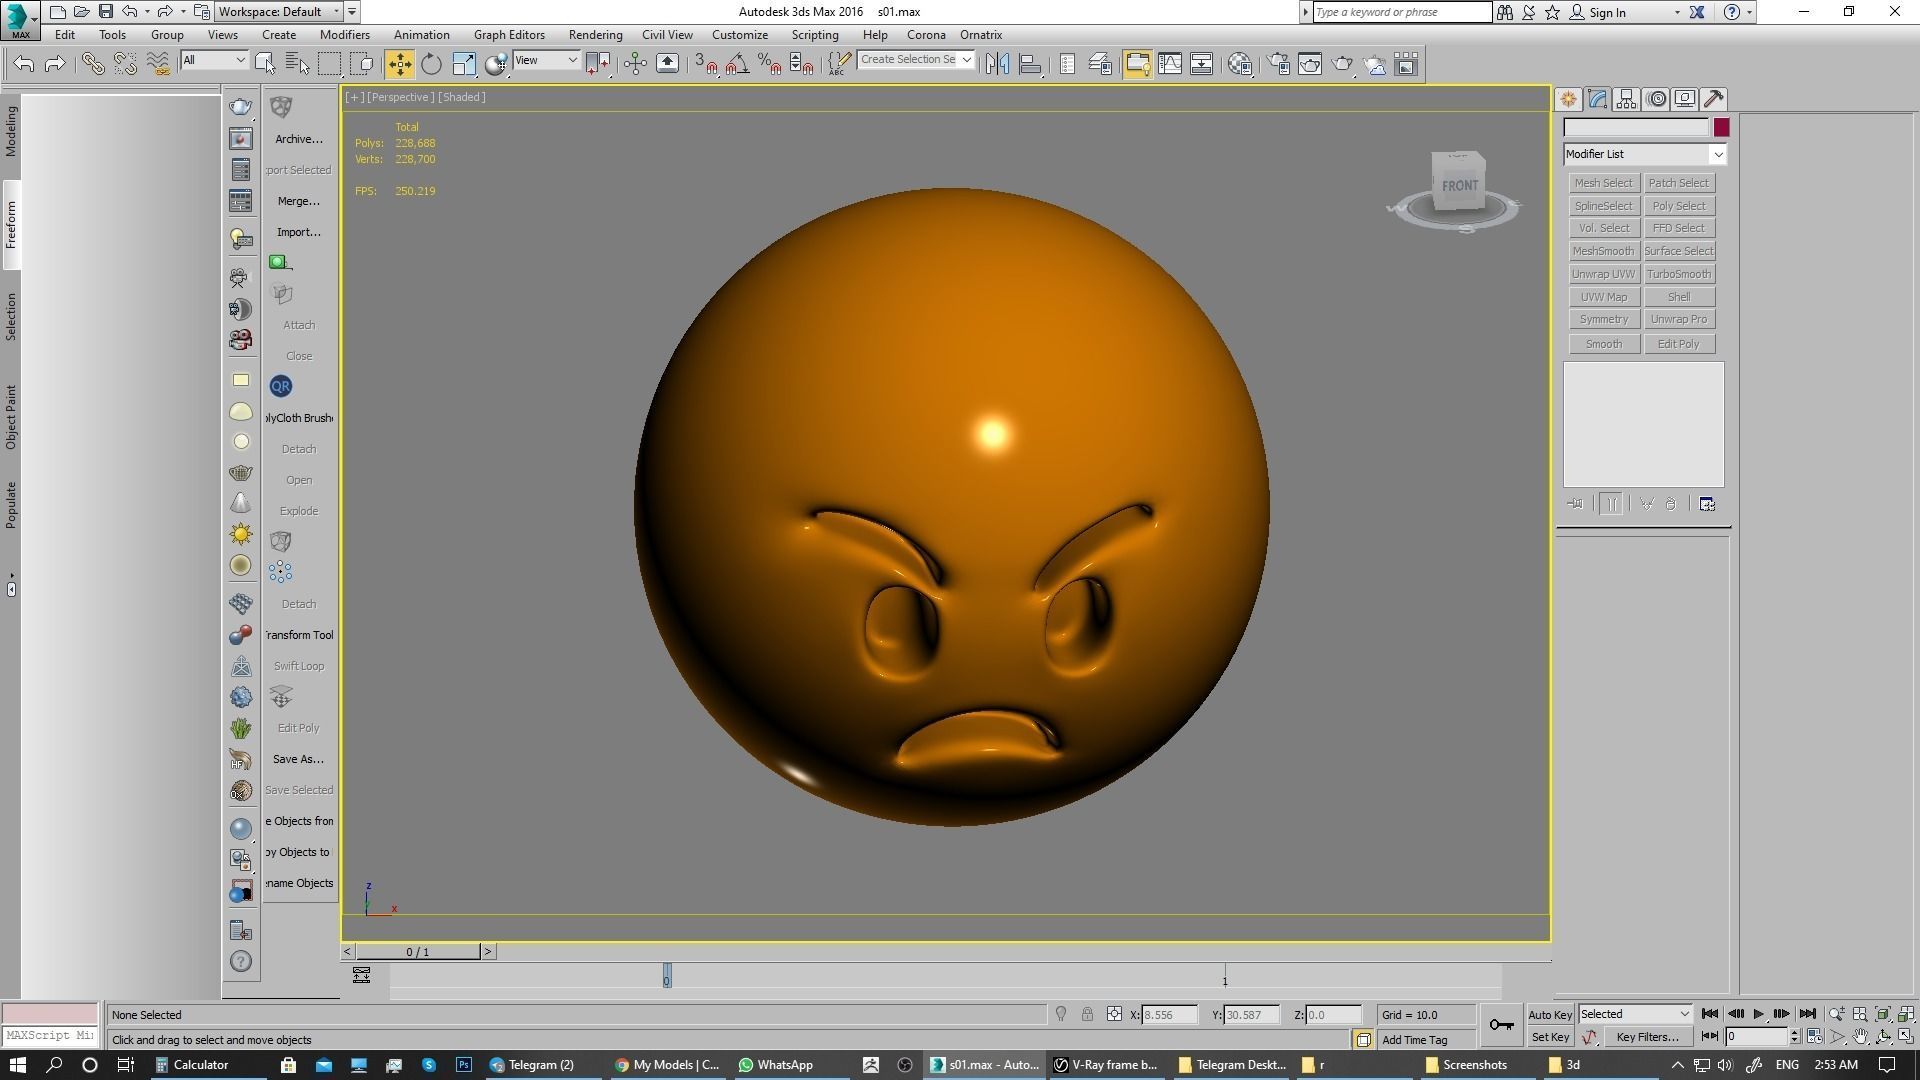The height and width of the screenshot is (1080, 1920).
Task: Toggle the selection lock padlock icon
Action: coord(1087,1015)
